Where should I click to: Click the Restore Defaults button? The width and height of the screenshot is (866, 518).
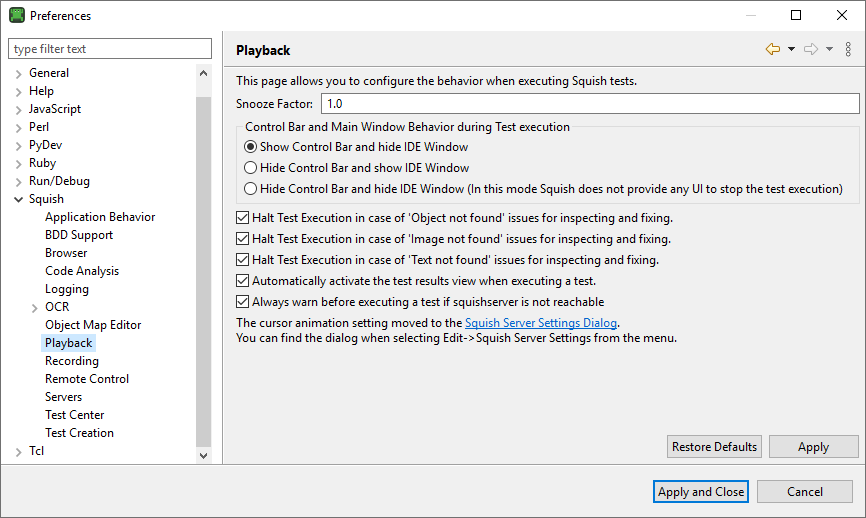click(x=714, y=447)
